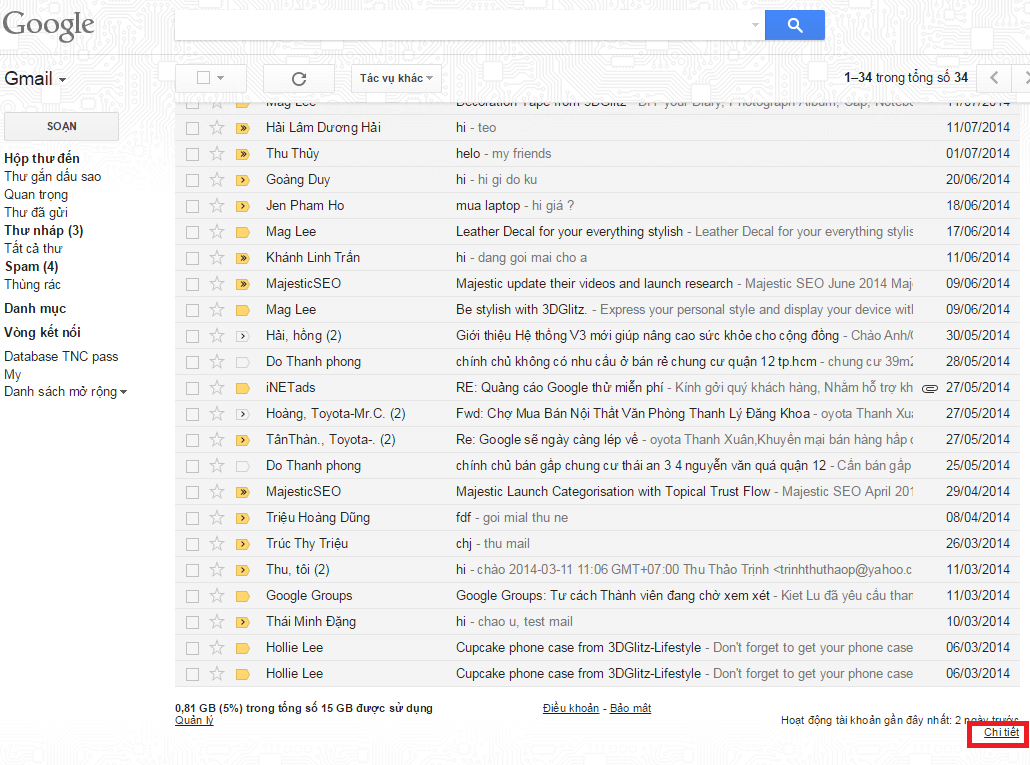Open the Điều khoản terms link
Viewport: 1030px width, 765px height.
point(571,708)
